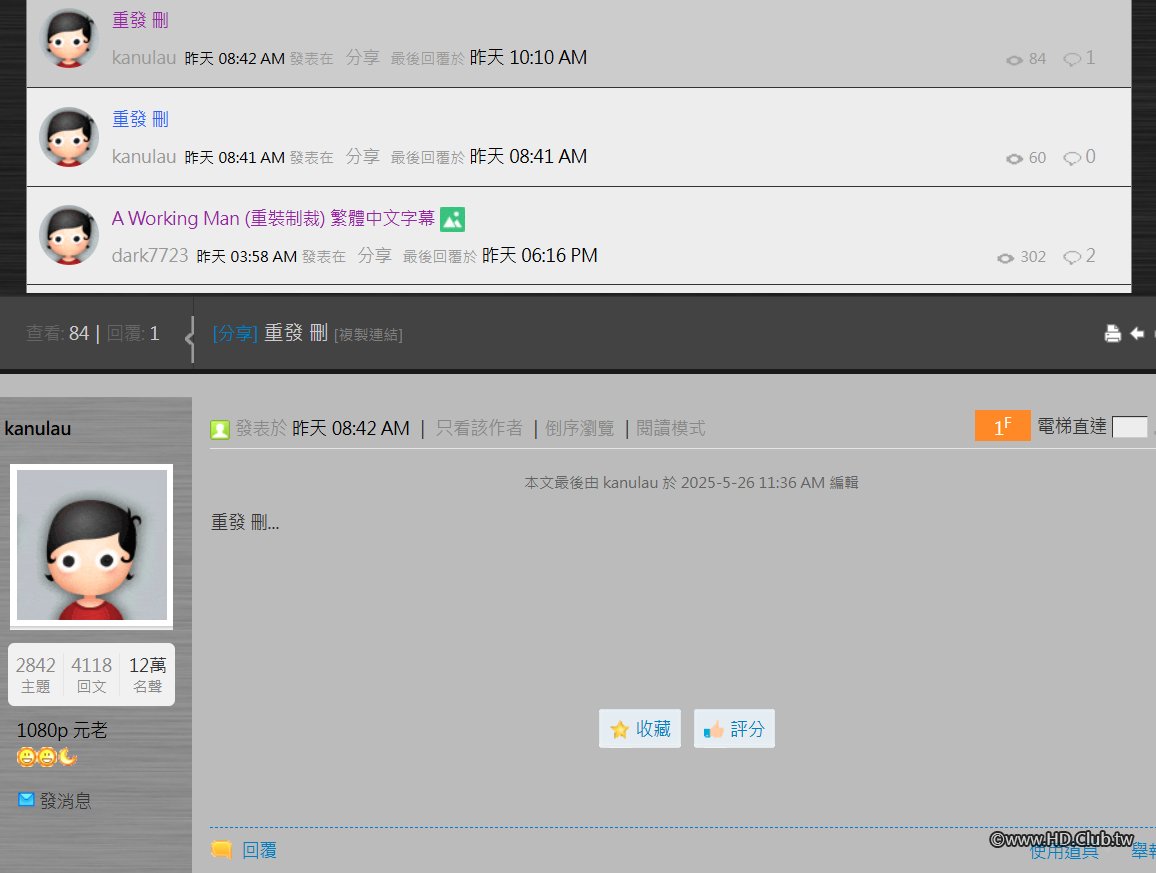Open kanulau profile in 08:41 AM row
Screen dimensions: 1156x873
coord(144,156)
